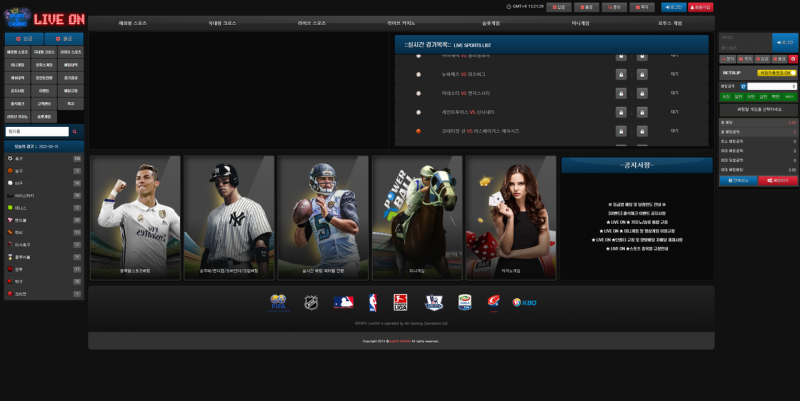Click the green MAX bet amount button
This screenshot has width=800, height=401.
(x=789, y=97)
